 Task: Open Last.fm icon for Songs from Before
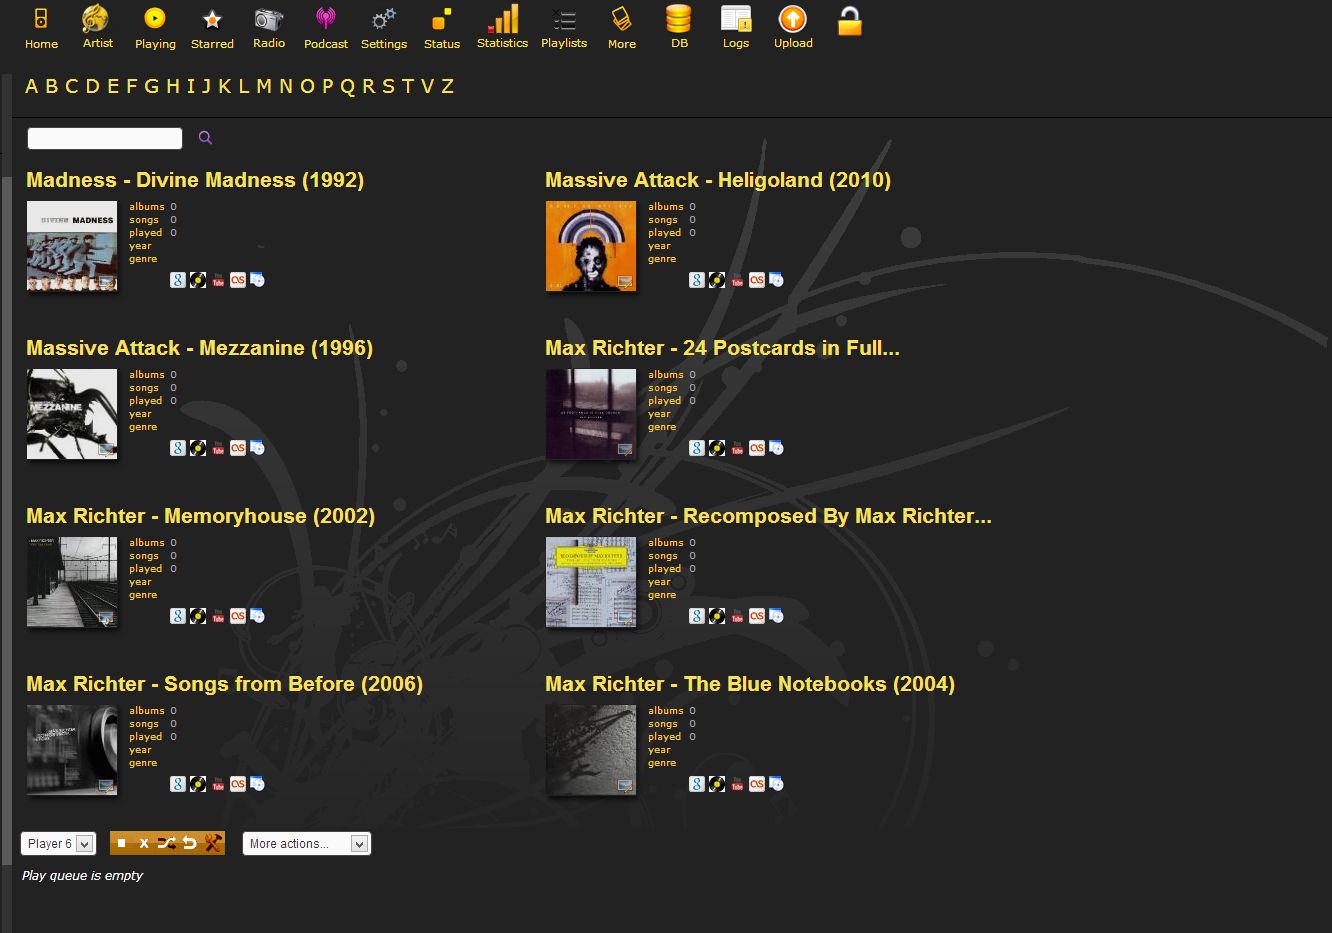coord(238,784)
